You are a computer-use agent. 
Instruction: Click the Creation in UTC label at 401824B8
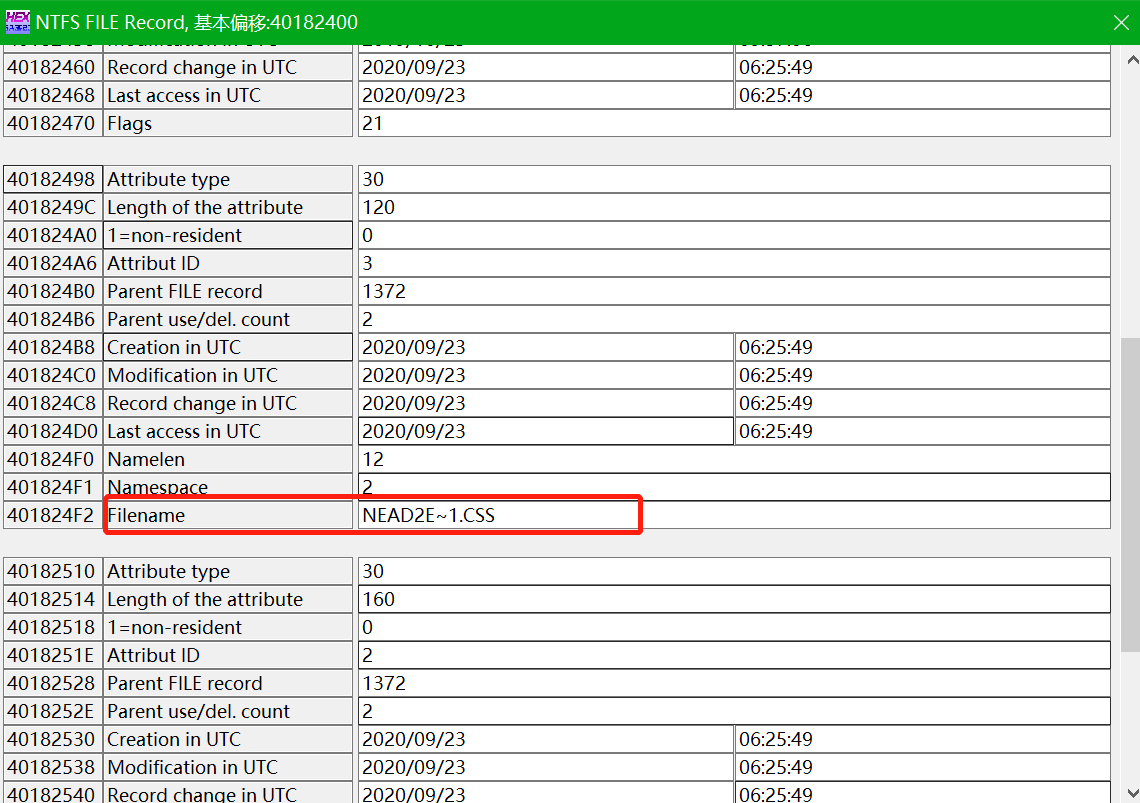228,348
